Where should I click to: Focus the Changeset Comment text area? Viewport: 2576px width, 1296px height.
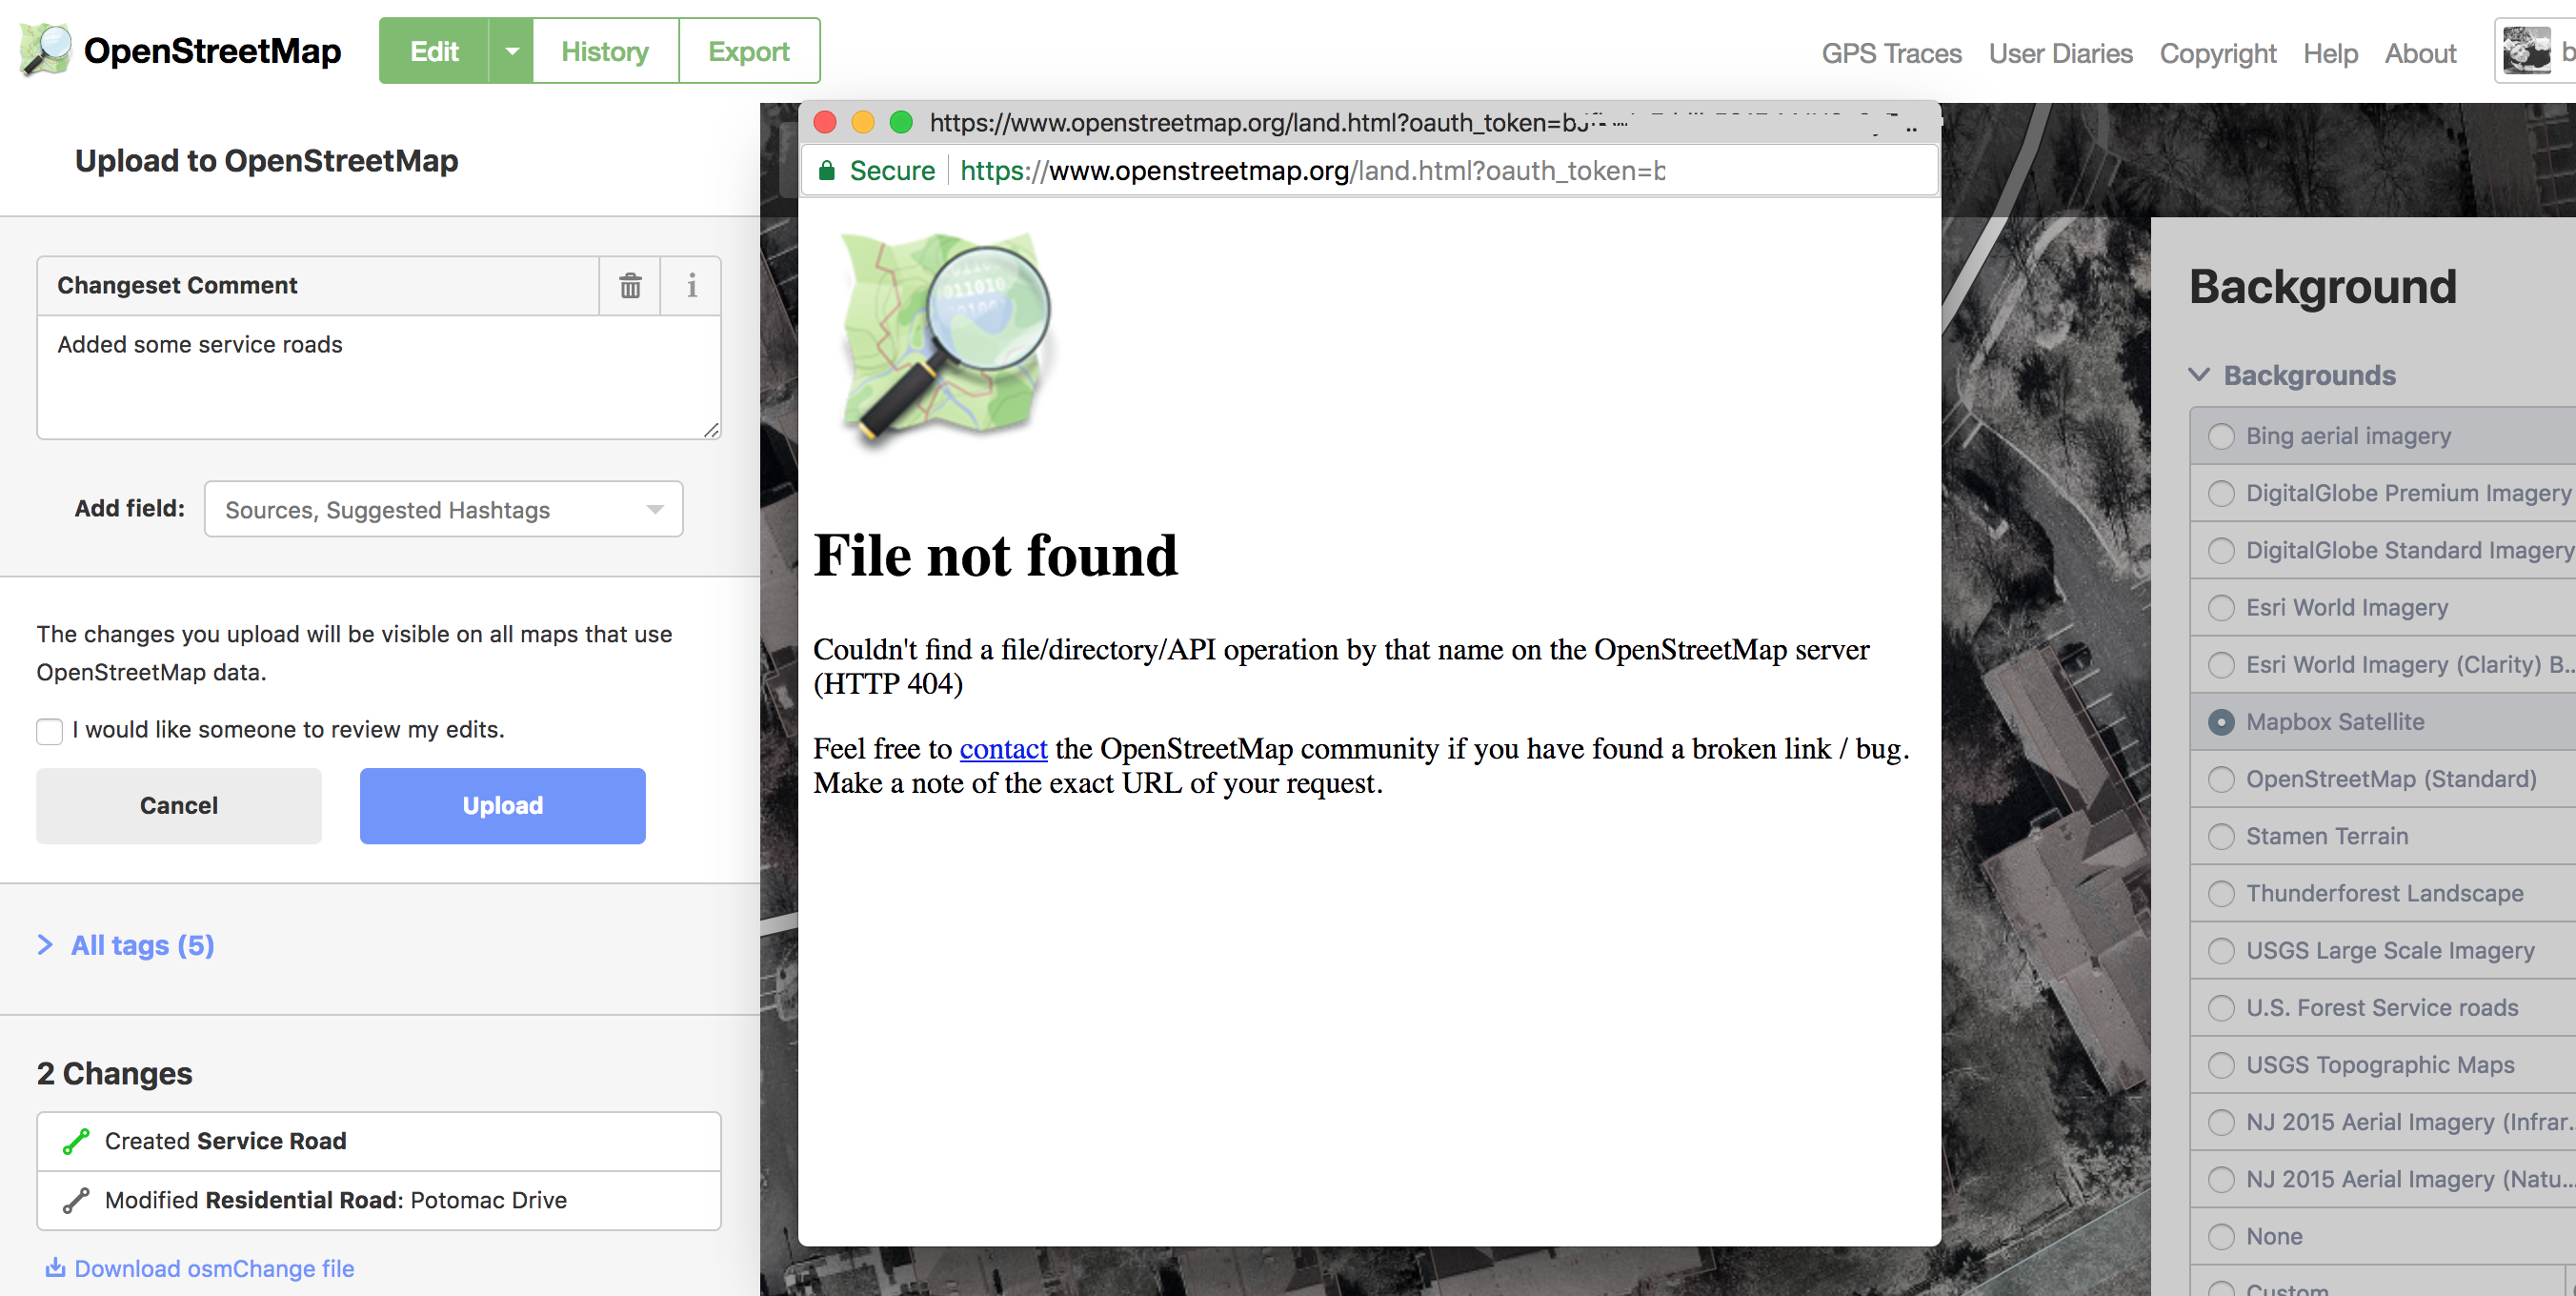tap(379, 377)
